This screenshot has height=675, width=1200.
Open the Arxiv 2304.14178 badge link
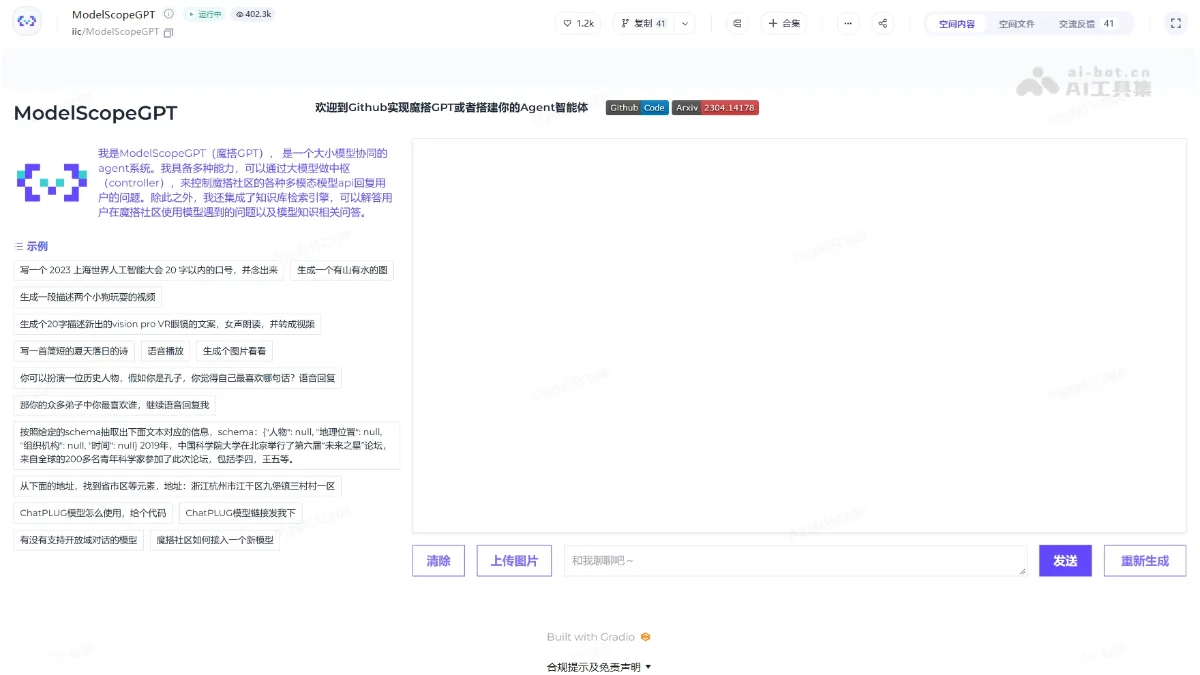[x=715, y=108]
